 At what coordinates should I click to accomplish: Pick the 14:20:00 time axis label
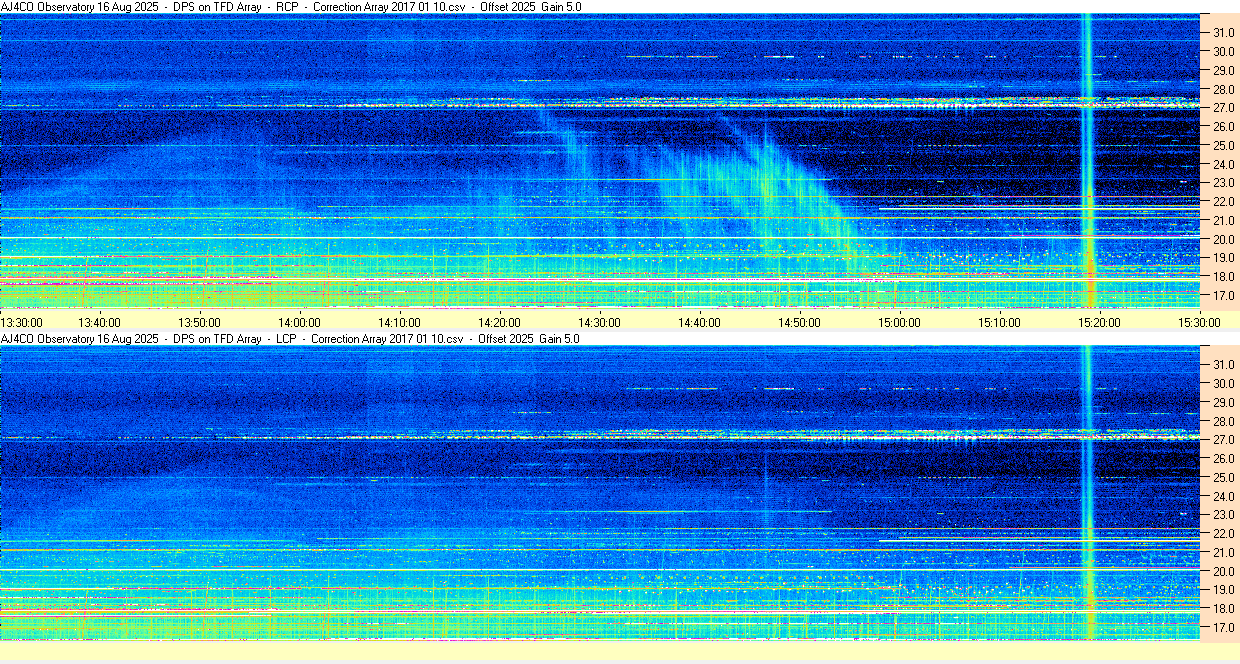click(499, 322)
